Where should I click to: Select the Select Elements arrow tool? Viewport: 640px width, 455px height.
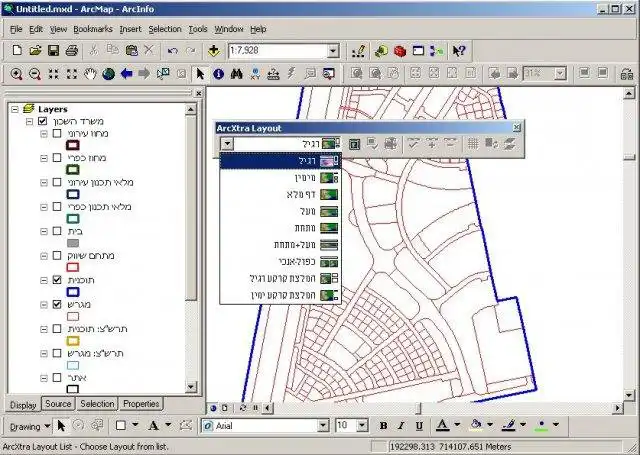[x=200, y=74]
